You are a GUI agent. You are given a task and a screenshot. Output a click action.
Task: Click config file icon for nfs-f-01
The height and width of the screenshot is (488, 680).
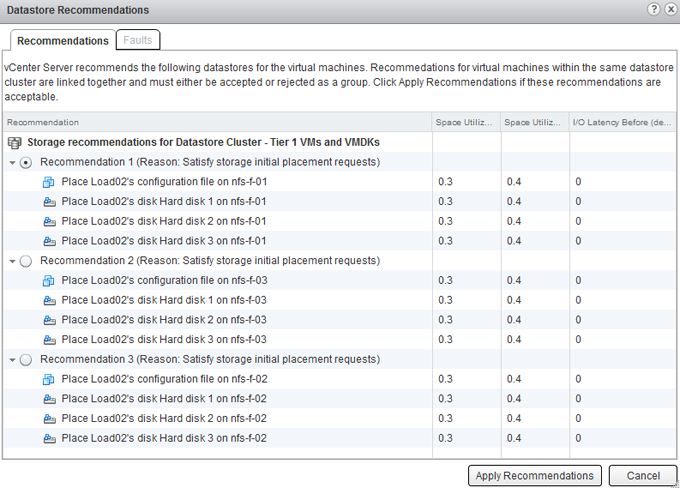(49, 182)
